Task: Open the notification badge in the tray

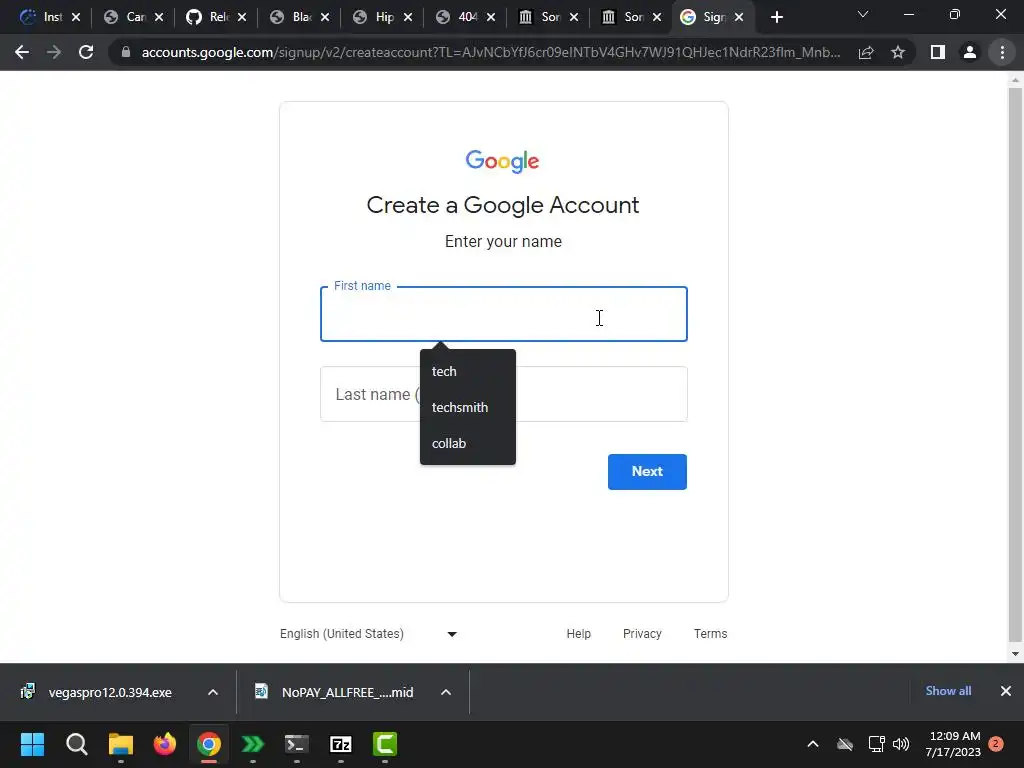Action: 996,744
